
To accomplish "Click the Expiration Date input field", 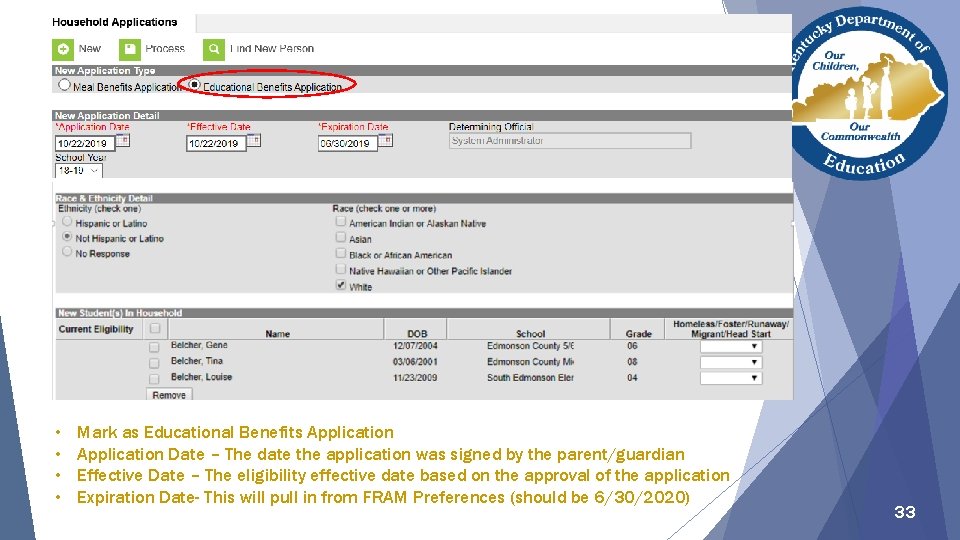I will tap(348, 144).
